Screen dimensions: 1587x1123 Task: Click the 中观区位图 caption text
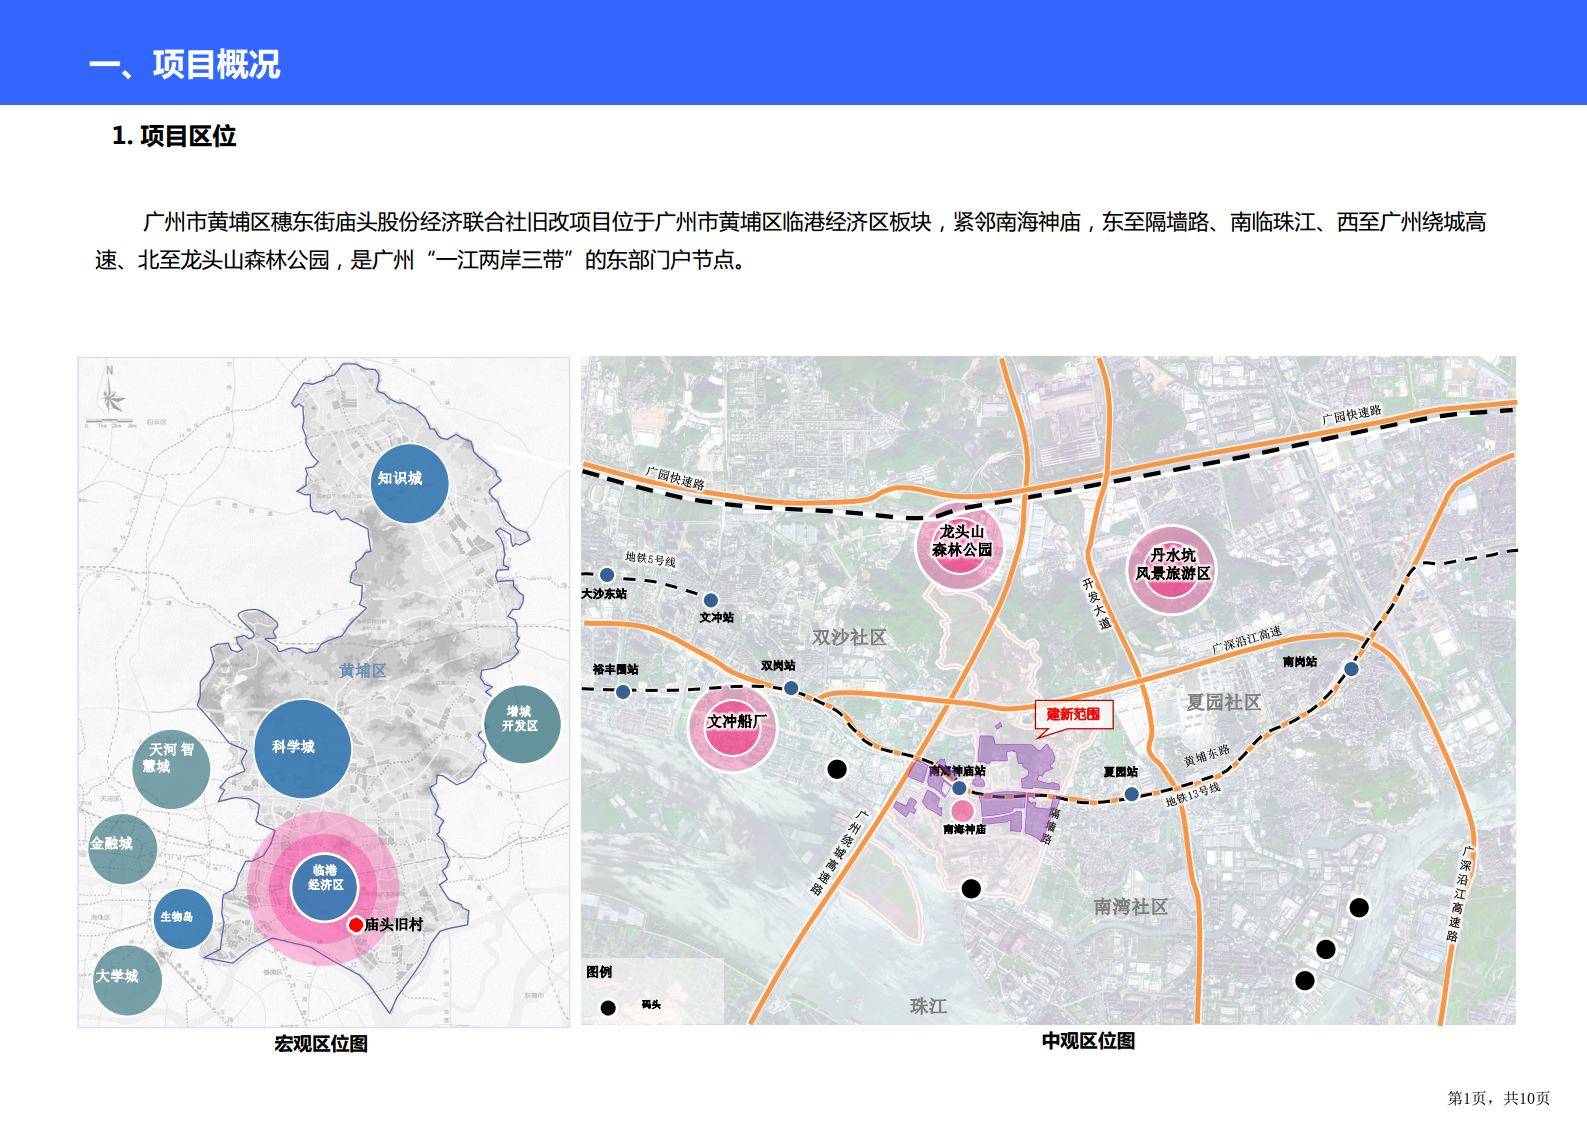coord(1088,1041)
